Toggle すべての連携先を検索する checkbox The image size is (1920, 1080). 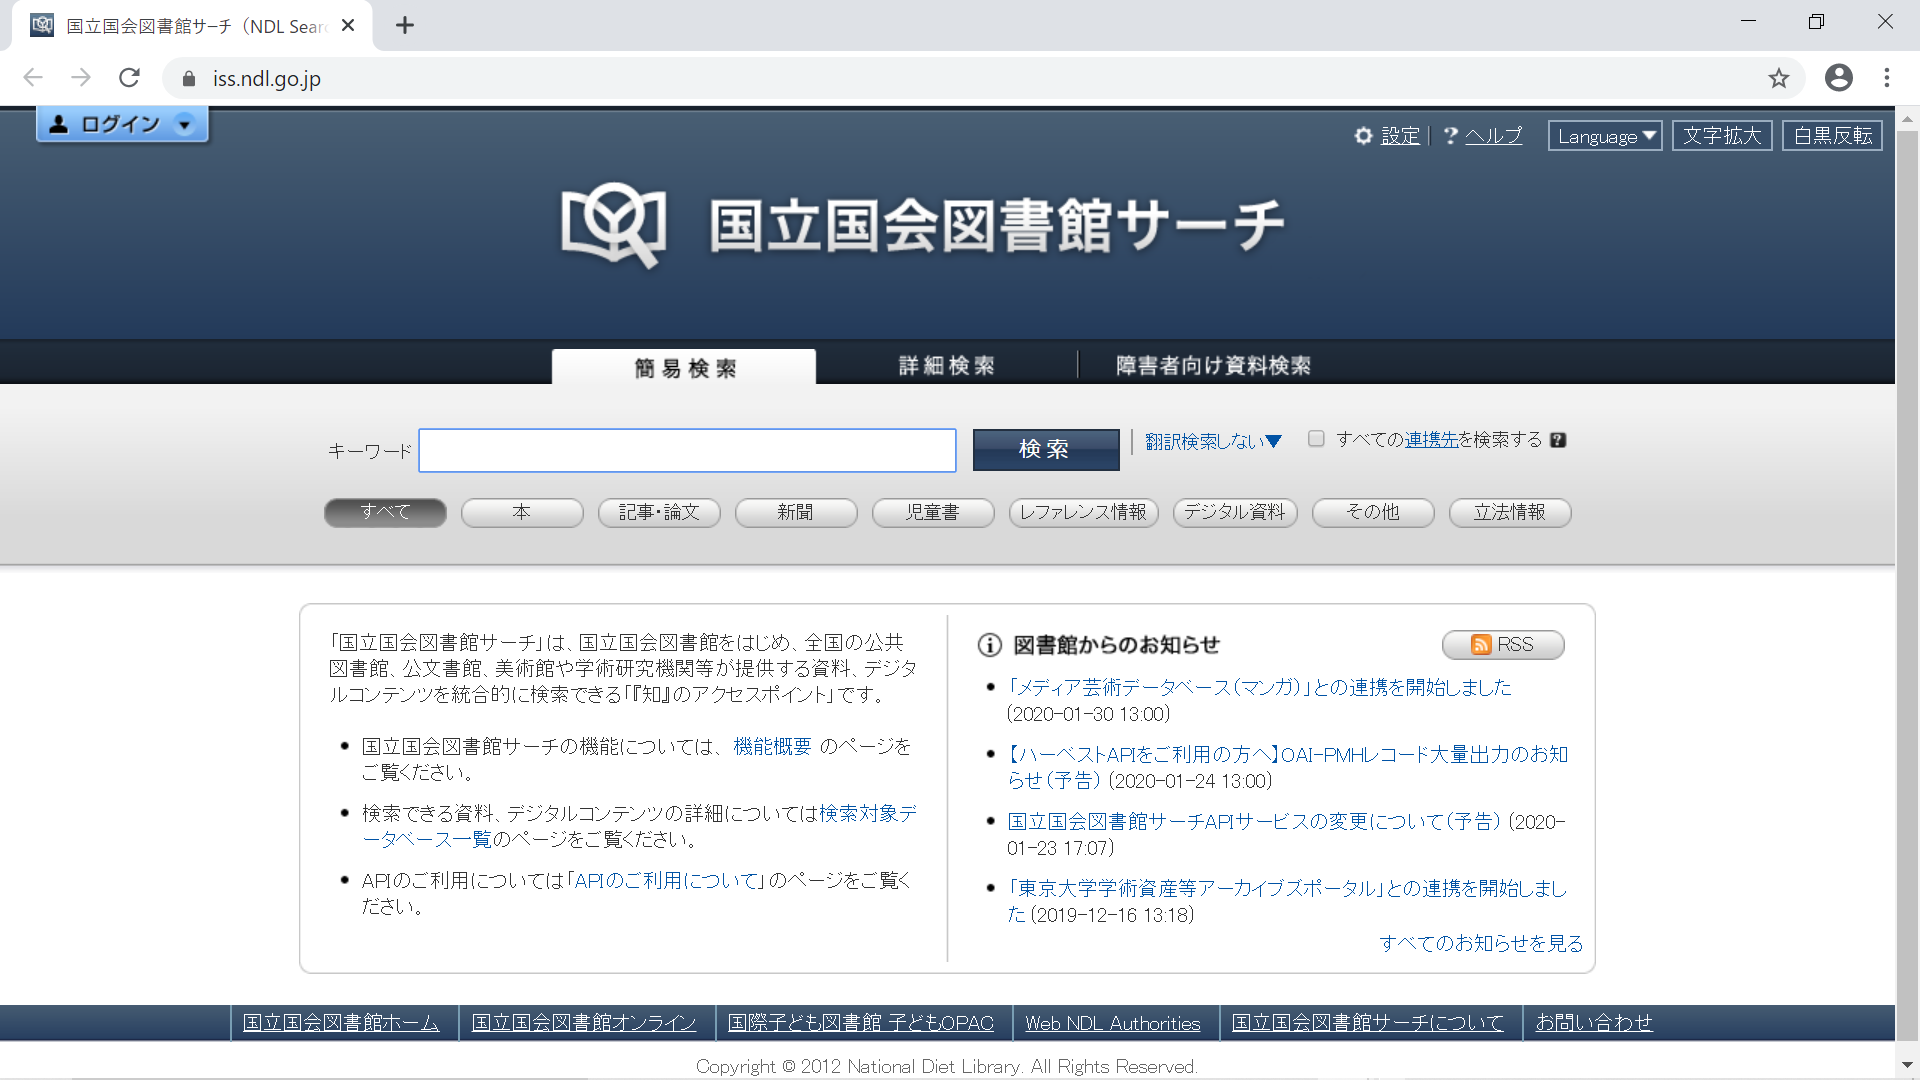pos(1316,439)
